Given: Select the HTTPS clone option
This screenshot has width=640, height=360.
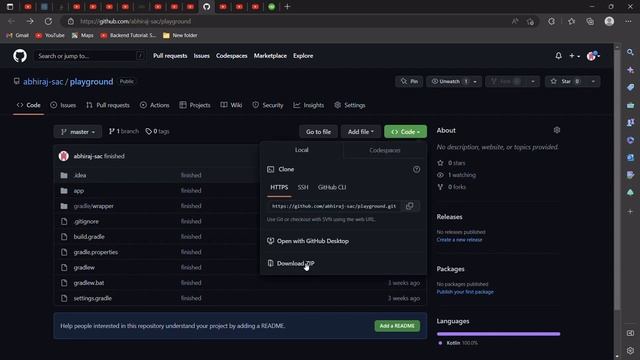Looking at the screenshot, I should click(279, 187).
